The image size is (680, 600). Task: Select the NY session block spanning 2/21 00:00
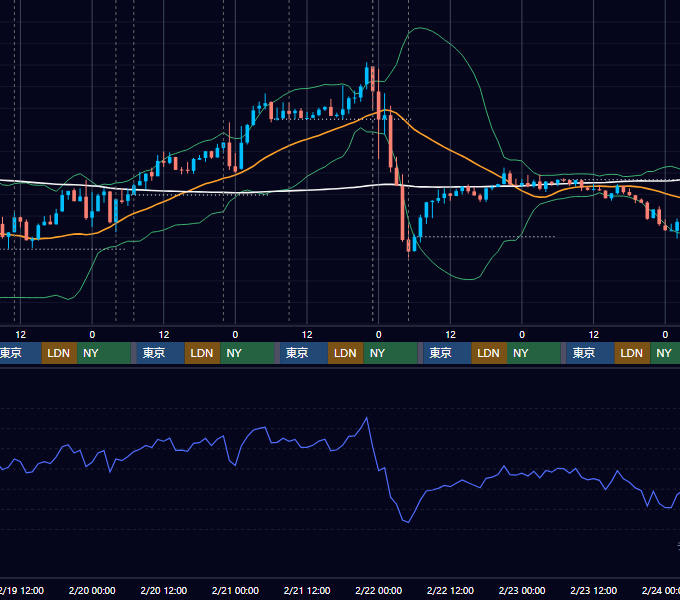tap(247, 353)
